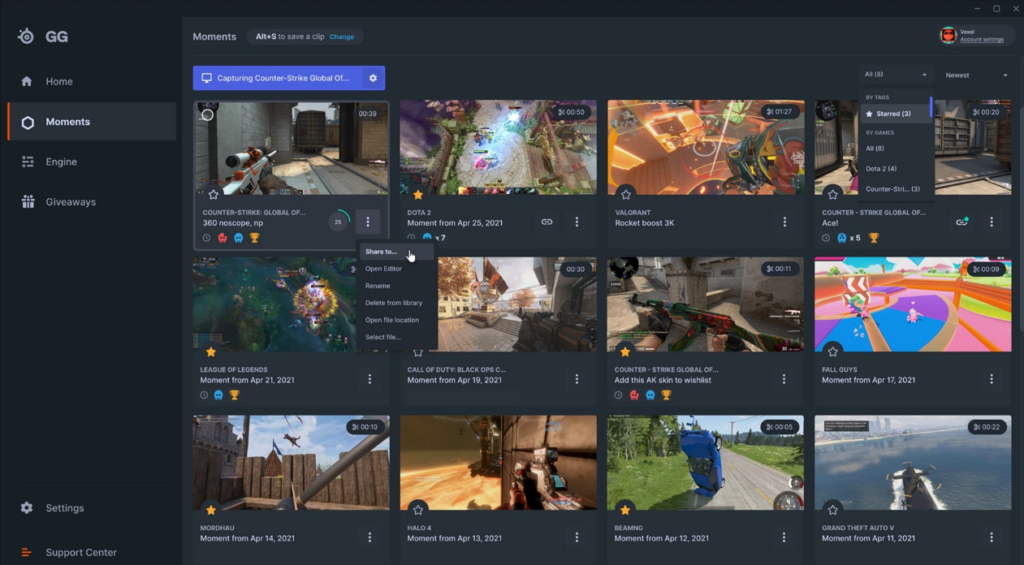Click the share link icon on Dota 2 clip
1024x565 pixels.
[x=547, y=222]
